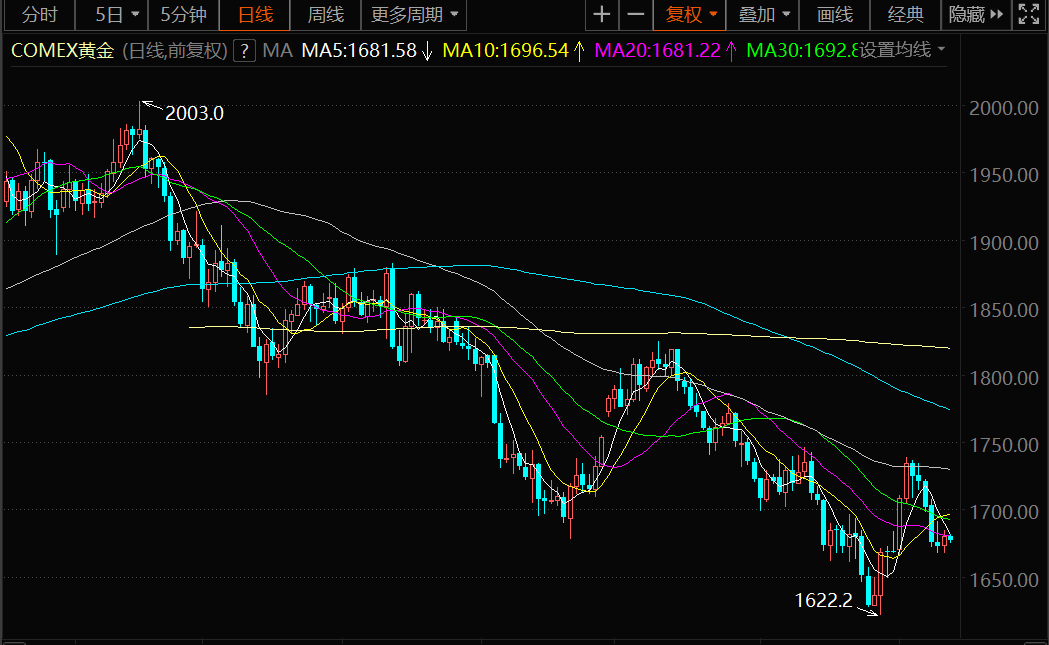Viewport: 1049px width, 645px height.
Task: Switch to 周线 weekly chart
Action: (325, 15)
